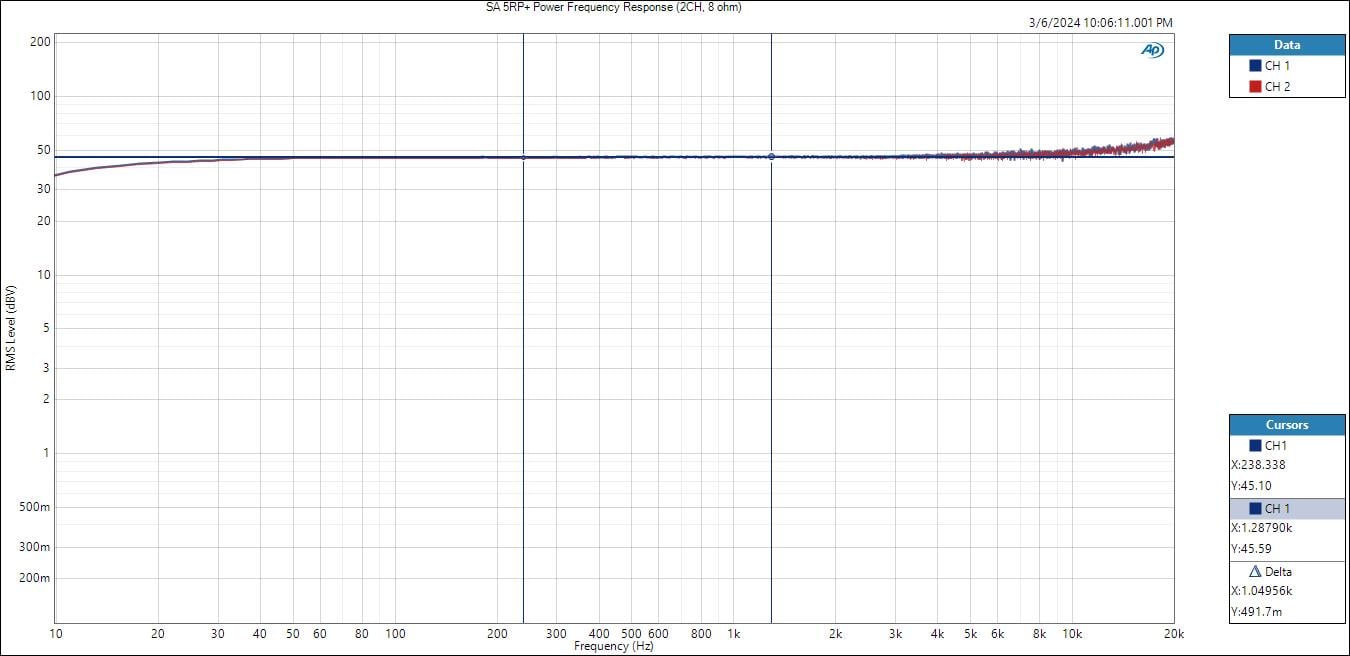This screenshot has width=1350, height=656.
Task: Click the red CH 2 legend swatch
Action: pos(1255,87)
